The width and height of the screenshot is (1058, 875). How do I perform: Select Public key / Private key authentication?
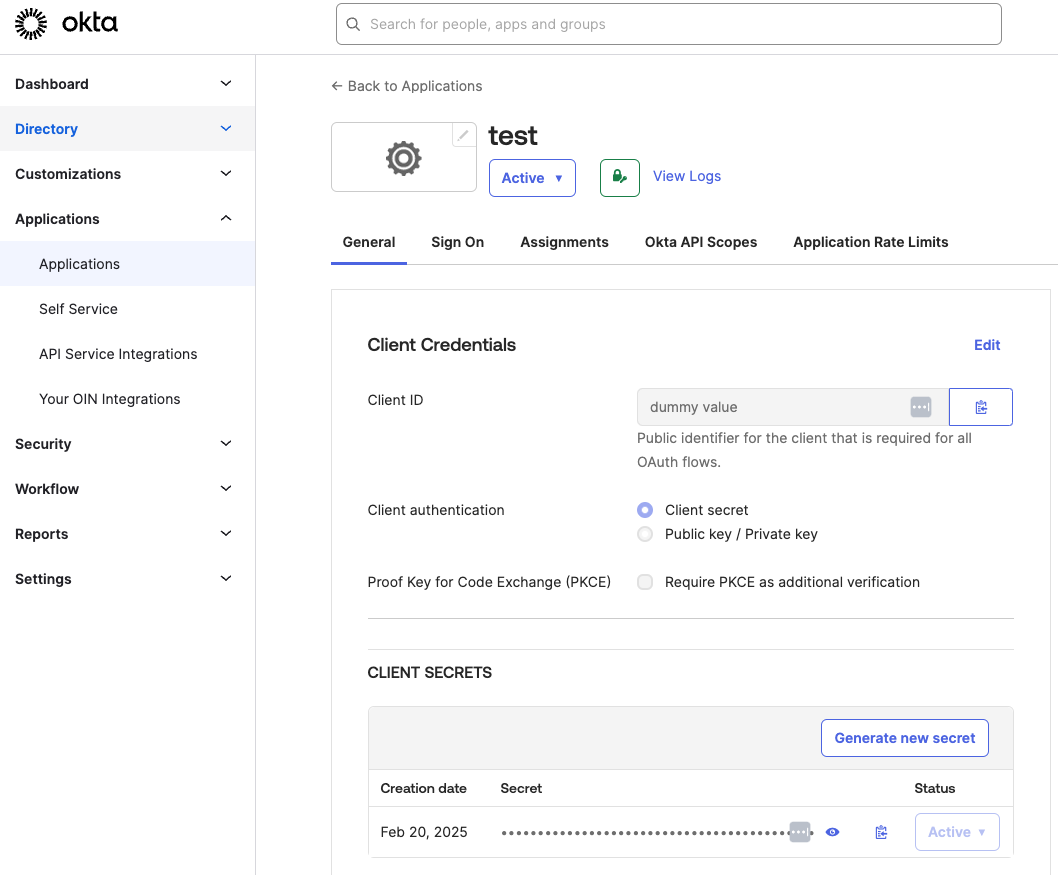click(x=645, y=534)
